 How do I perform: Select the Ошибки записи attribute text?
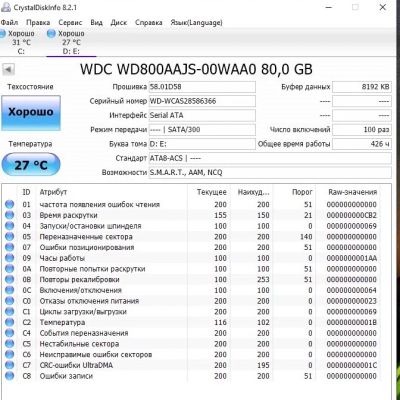66,376
